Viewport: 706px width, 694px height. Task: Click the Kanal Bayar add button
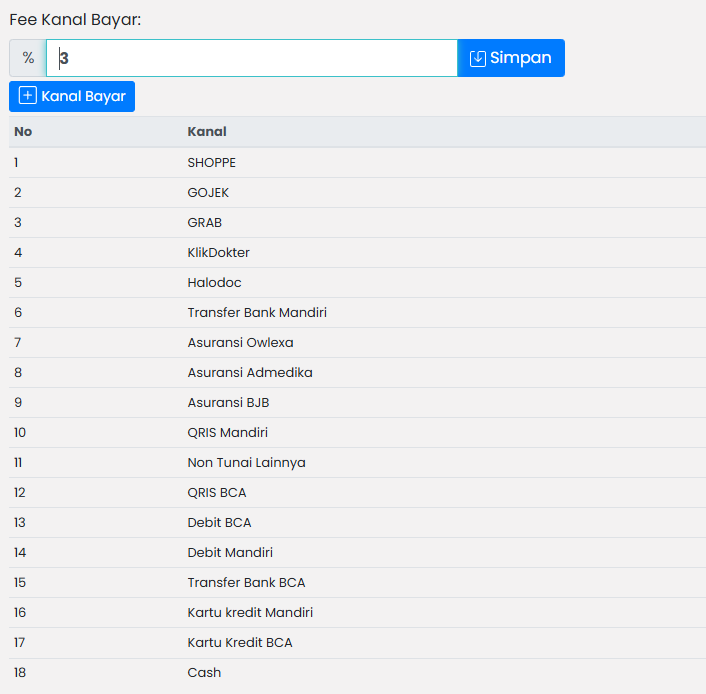click(x=72, y=97)
